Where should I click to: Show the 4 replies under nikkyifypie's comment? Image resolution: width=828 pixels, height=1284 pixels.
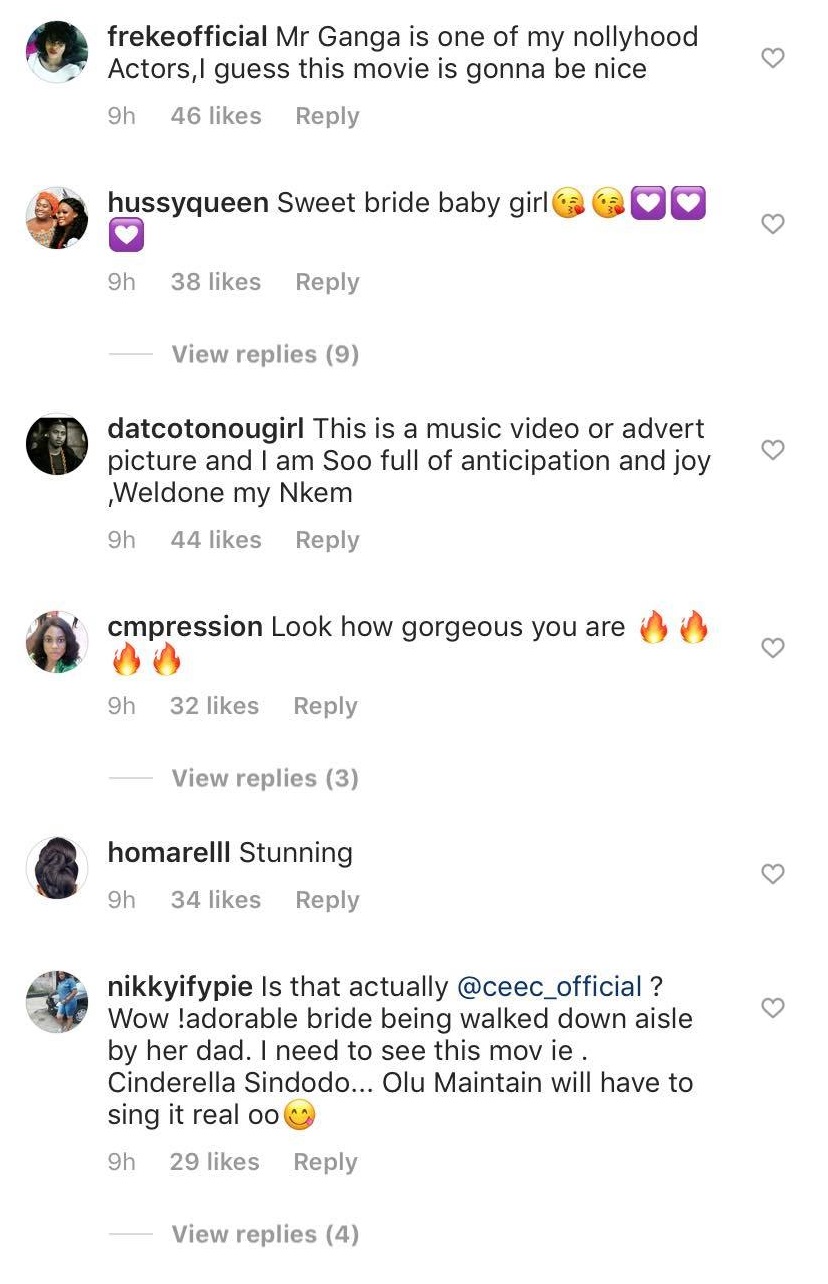pyautogui.click(x=265, y=1234)
